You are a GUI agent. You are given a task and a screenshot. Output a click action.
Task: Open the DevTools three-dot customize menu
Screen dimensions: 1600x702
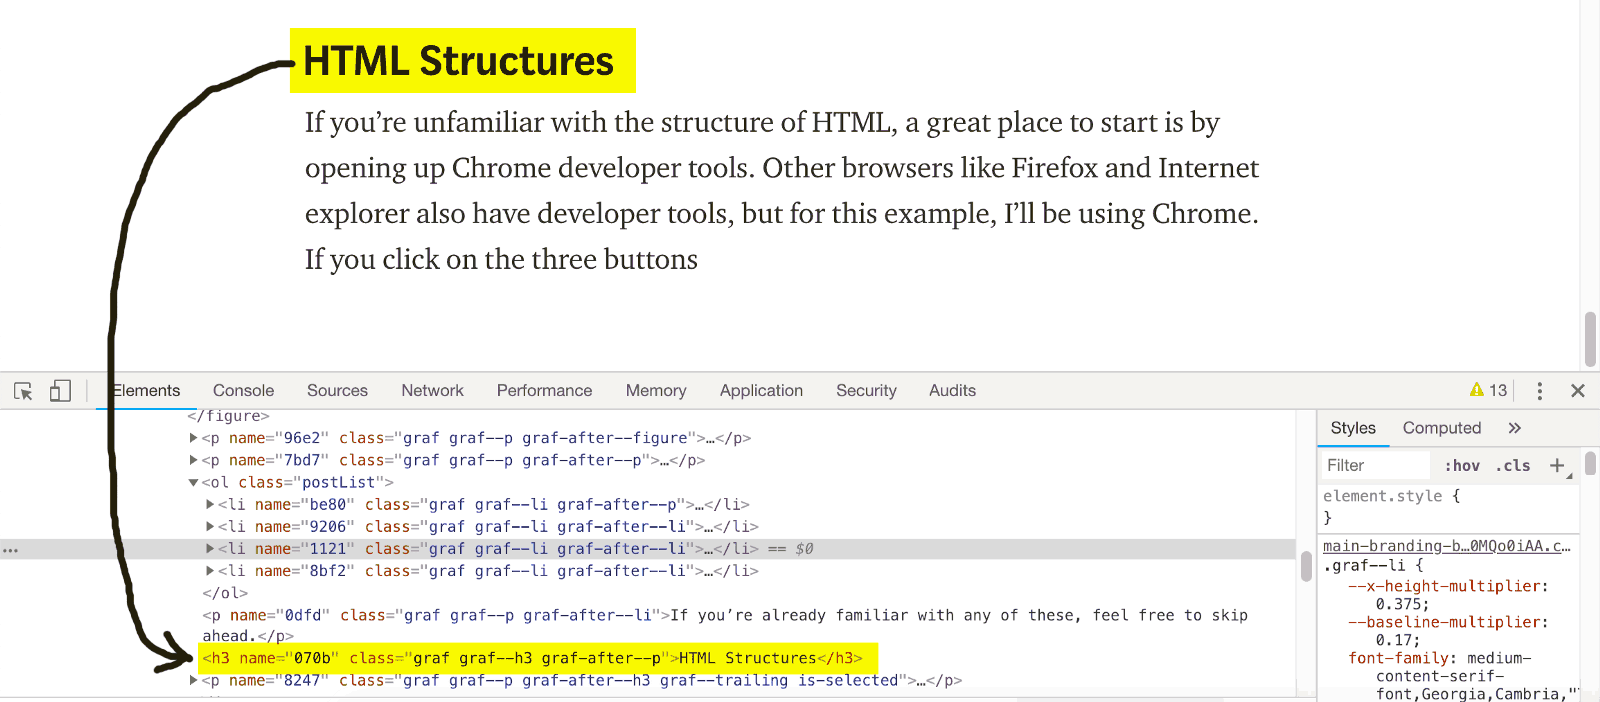click(x=1539, y=391)
